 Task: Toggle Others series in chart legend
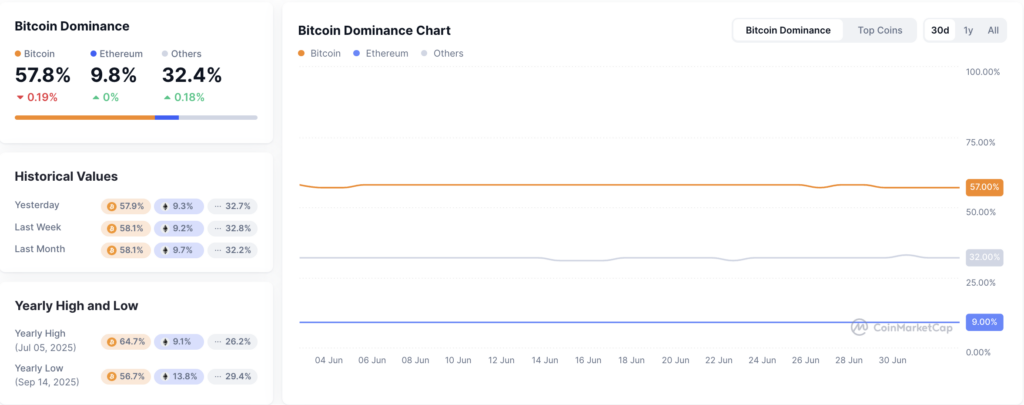tap(442, 54)
